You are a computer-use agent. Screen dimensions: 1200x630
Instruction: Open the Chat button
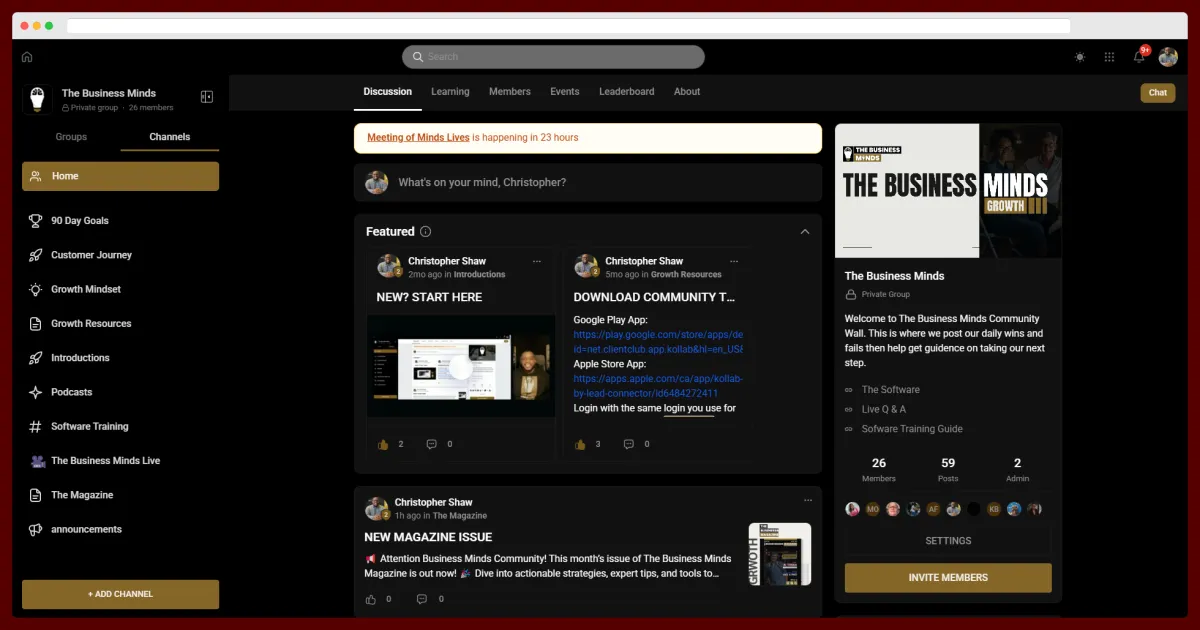point(1158,93)
